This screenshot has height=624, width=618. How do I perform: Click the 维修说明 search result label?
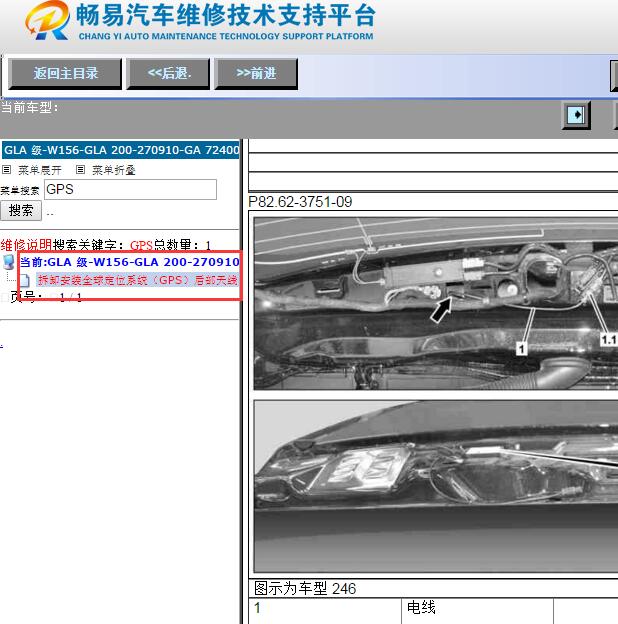pyautogui.click(x=26, y=244)
